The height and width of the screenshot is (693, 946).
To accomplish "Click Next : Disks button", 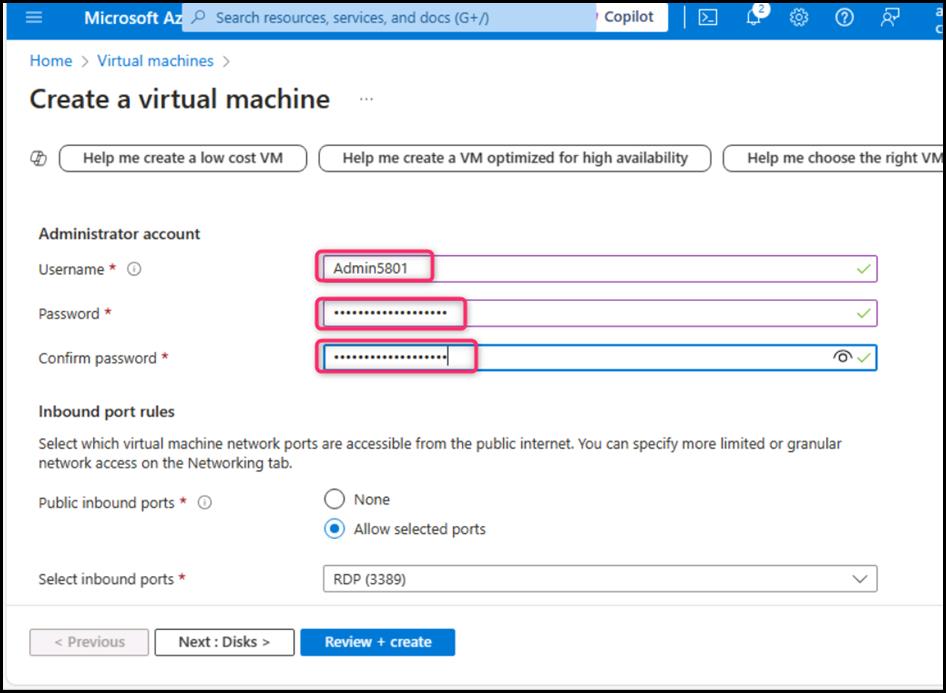I will 224,642.
